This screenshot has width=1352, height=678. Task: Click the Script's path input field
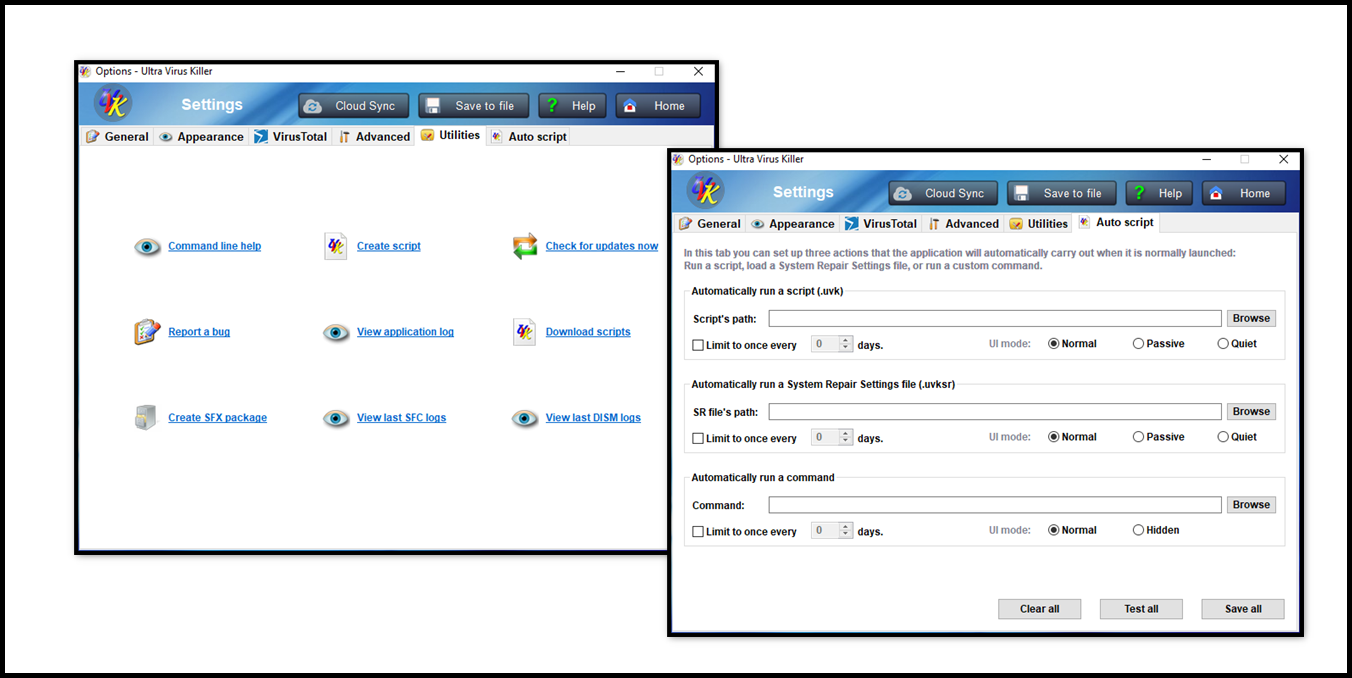click(x=995, y=319)
